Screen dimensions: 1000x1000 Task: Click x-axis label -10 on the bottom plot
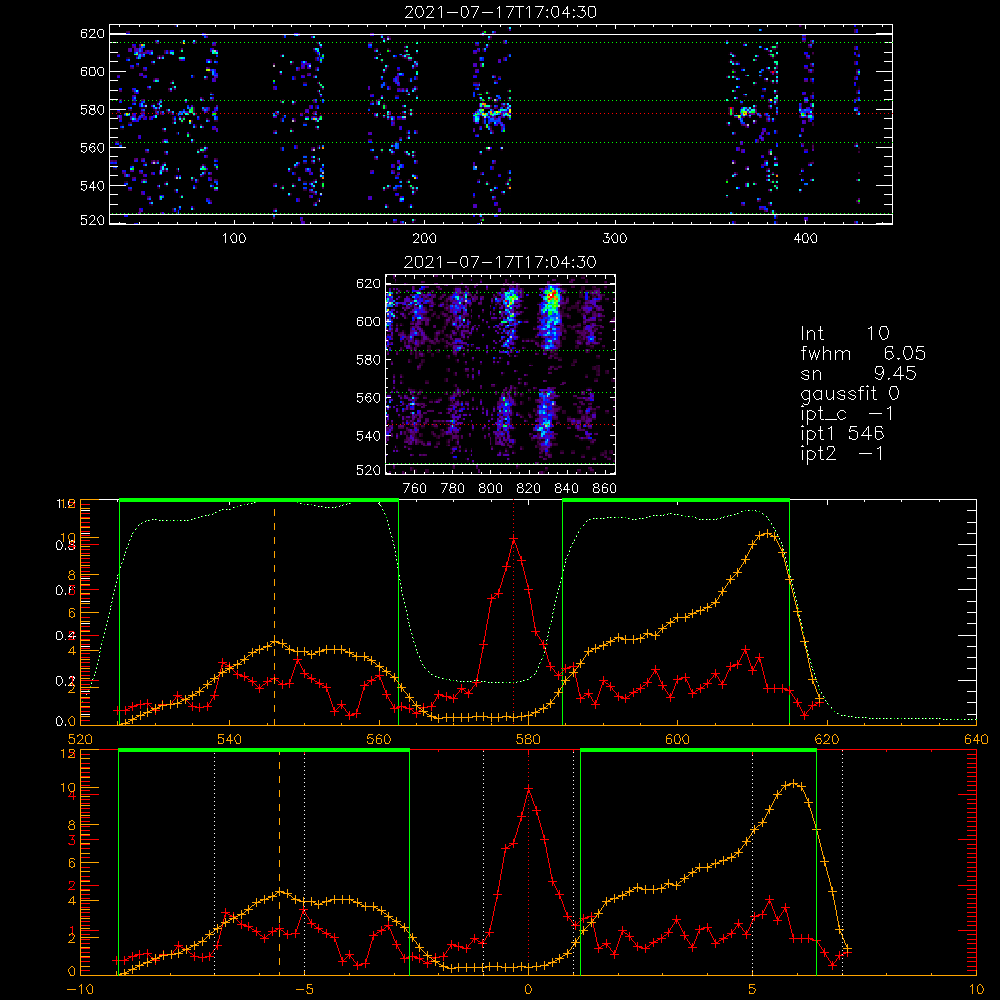click(80, 990)
